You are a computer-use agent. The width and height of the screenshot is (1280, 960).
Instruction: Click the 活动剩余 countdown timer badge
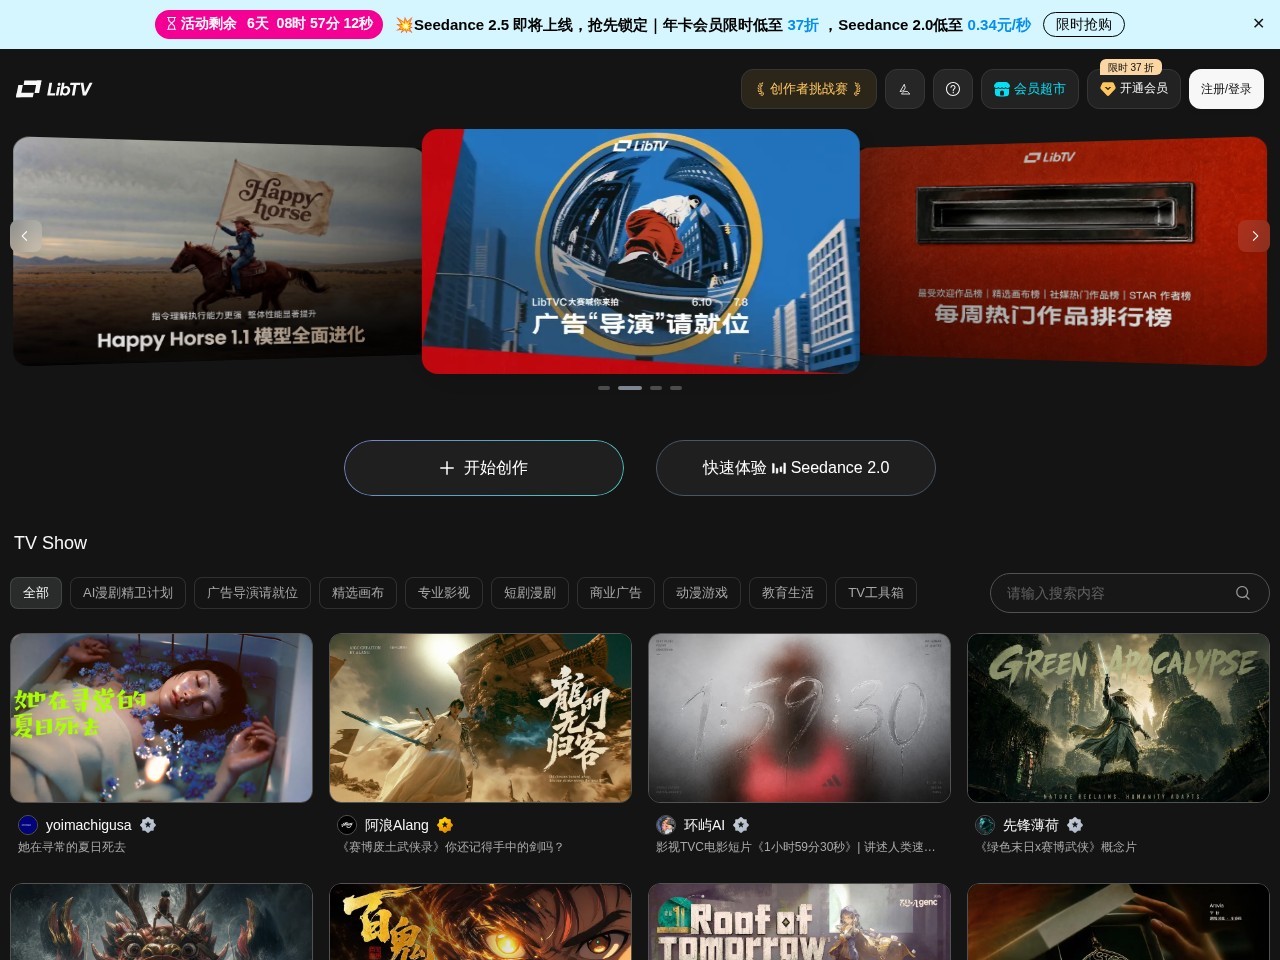pos(269,24)
